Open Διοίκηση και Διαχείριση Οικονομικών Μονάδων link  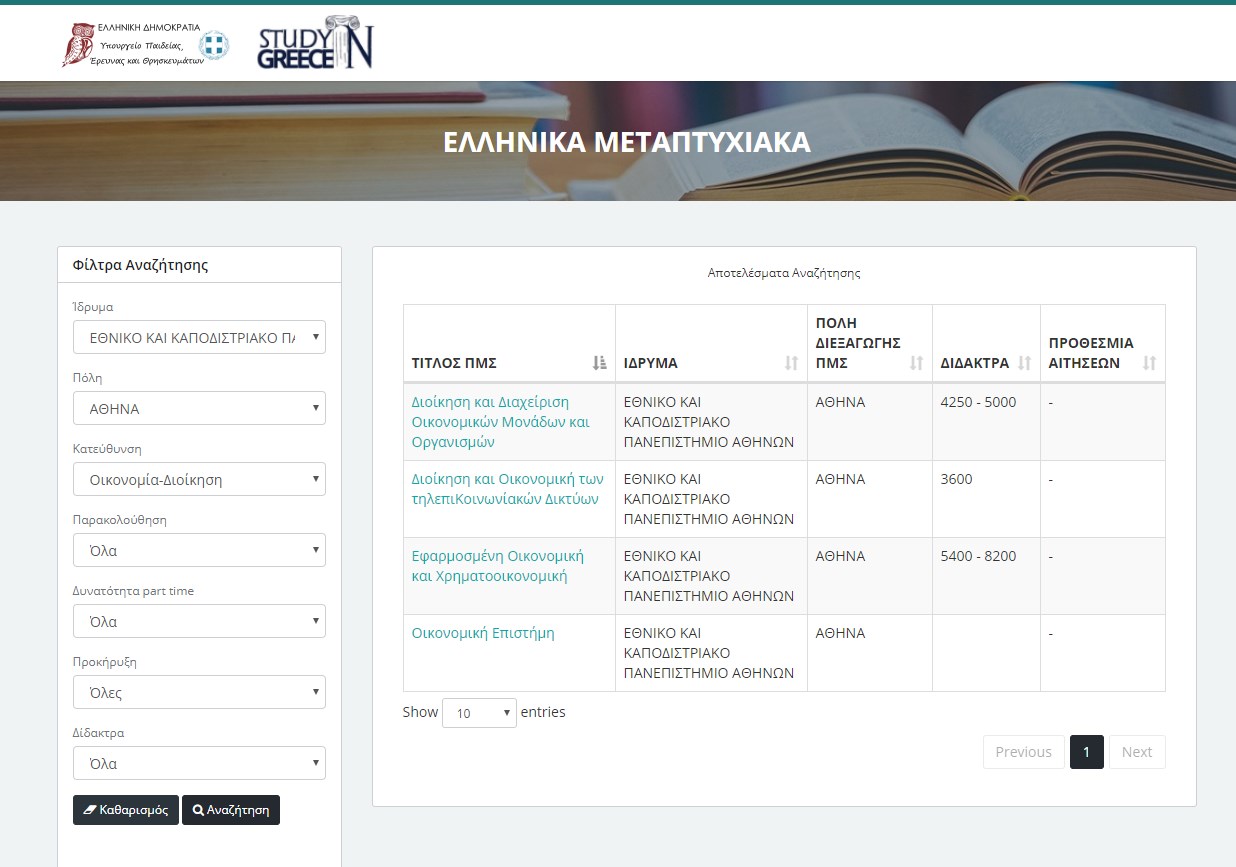coord(501,422)
